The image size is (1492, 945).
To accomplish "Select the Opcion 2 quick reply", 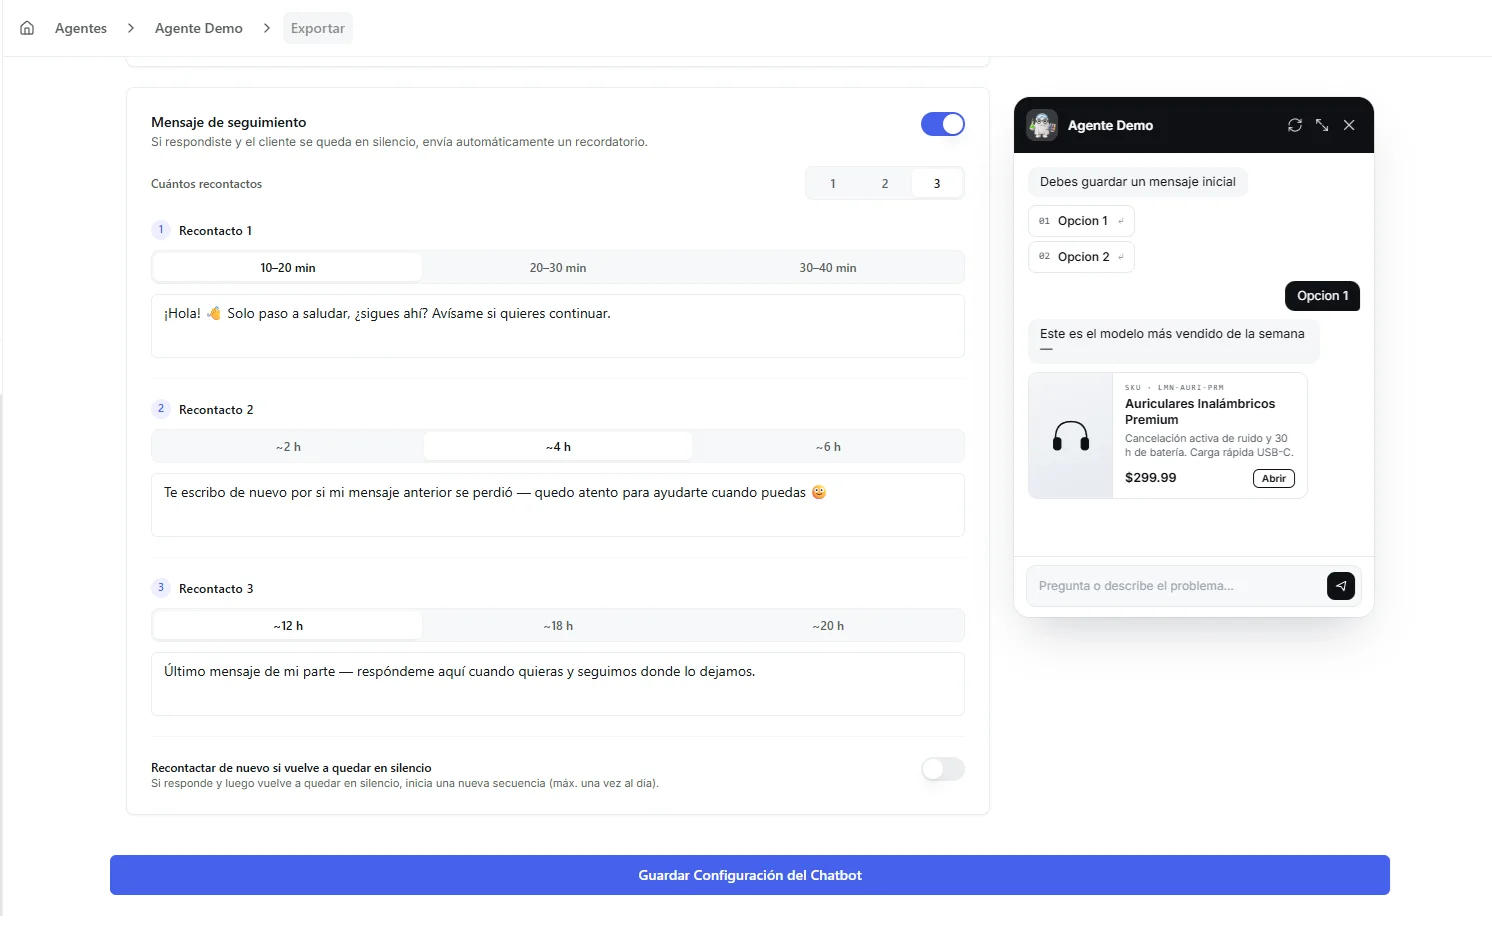I will pos(1081,257).
